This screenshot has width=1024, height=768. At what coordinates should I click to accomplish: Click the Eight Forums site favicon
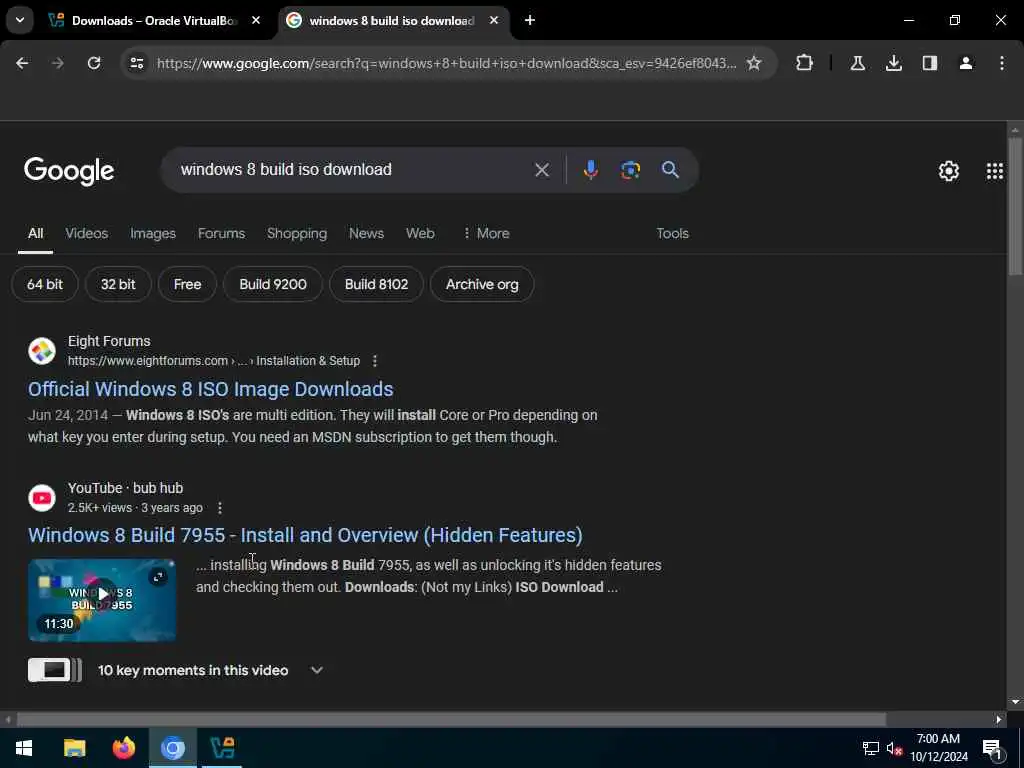click(x=42, y=351)
